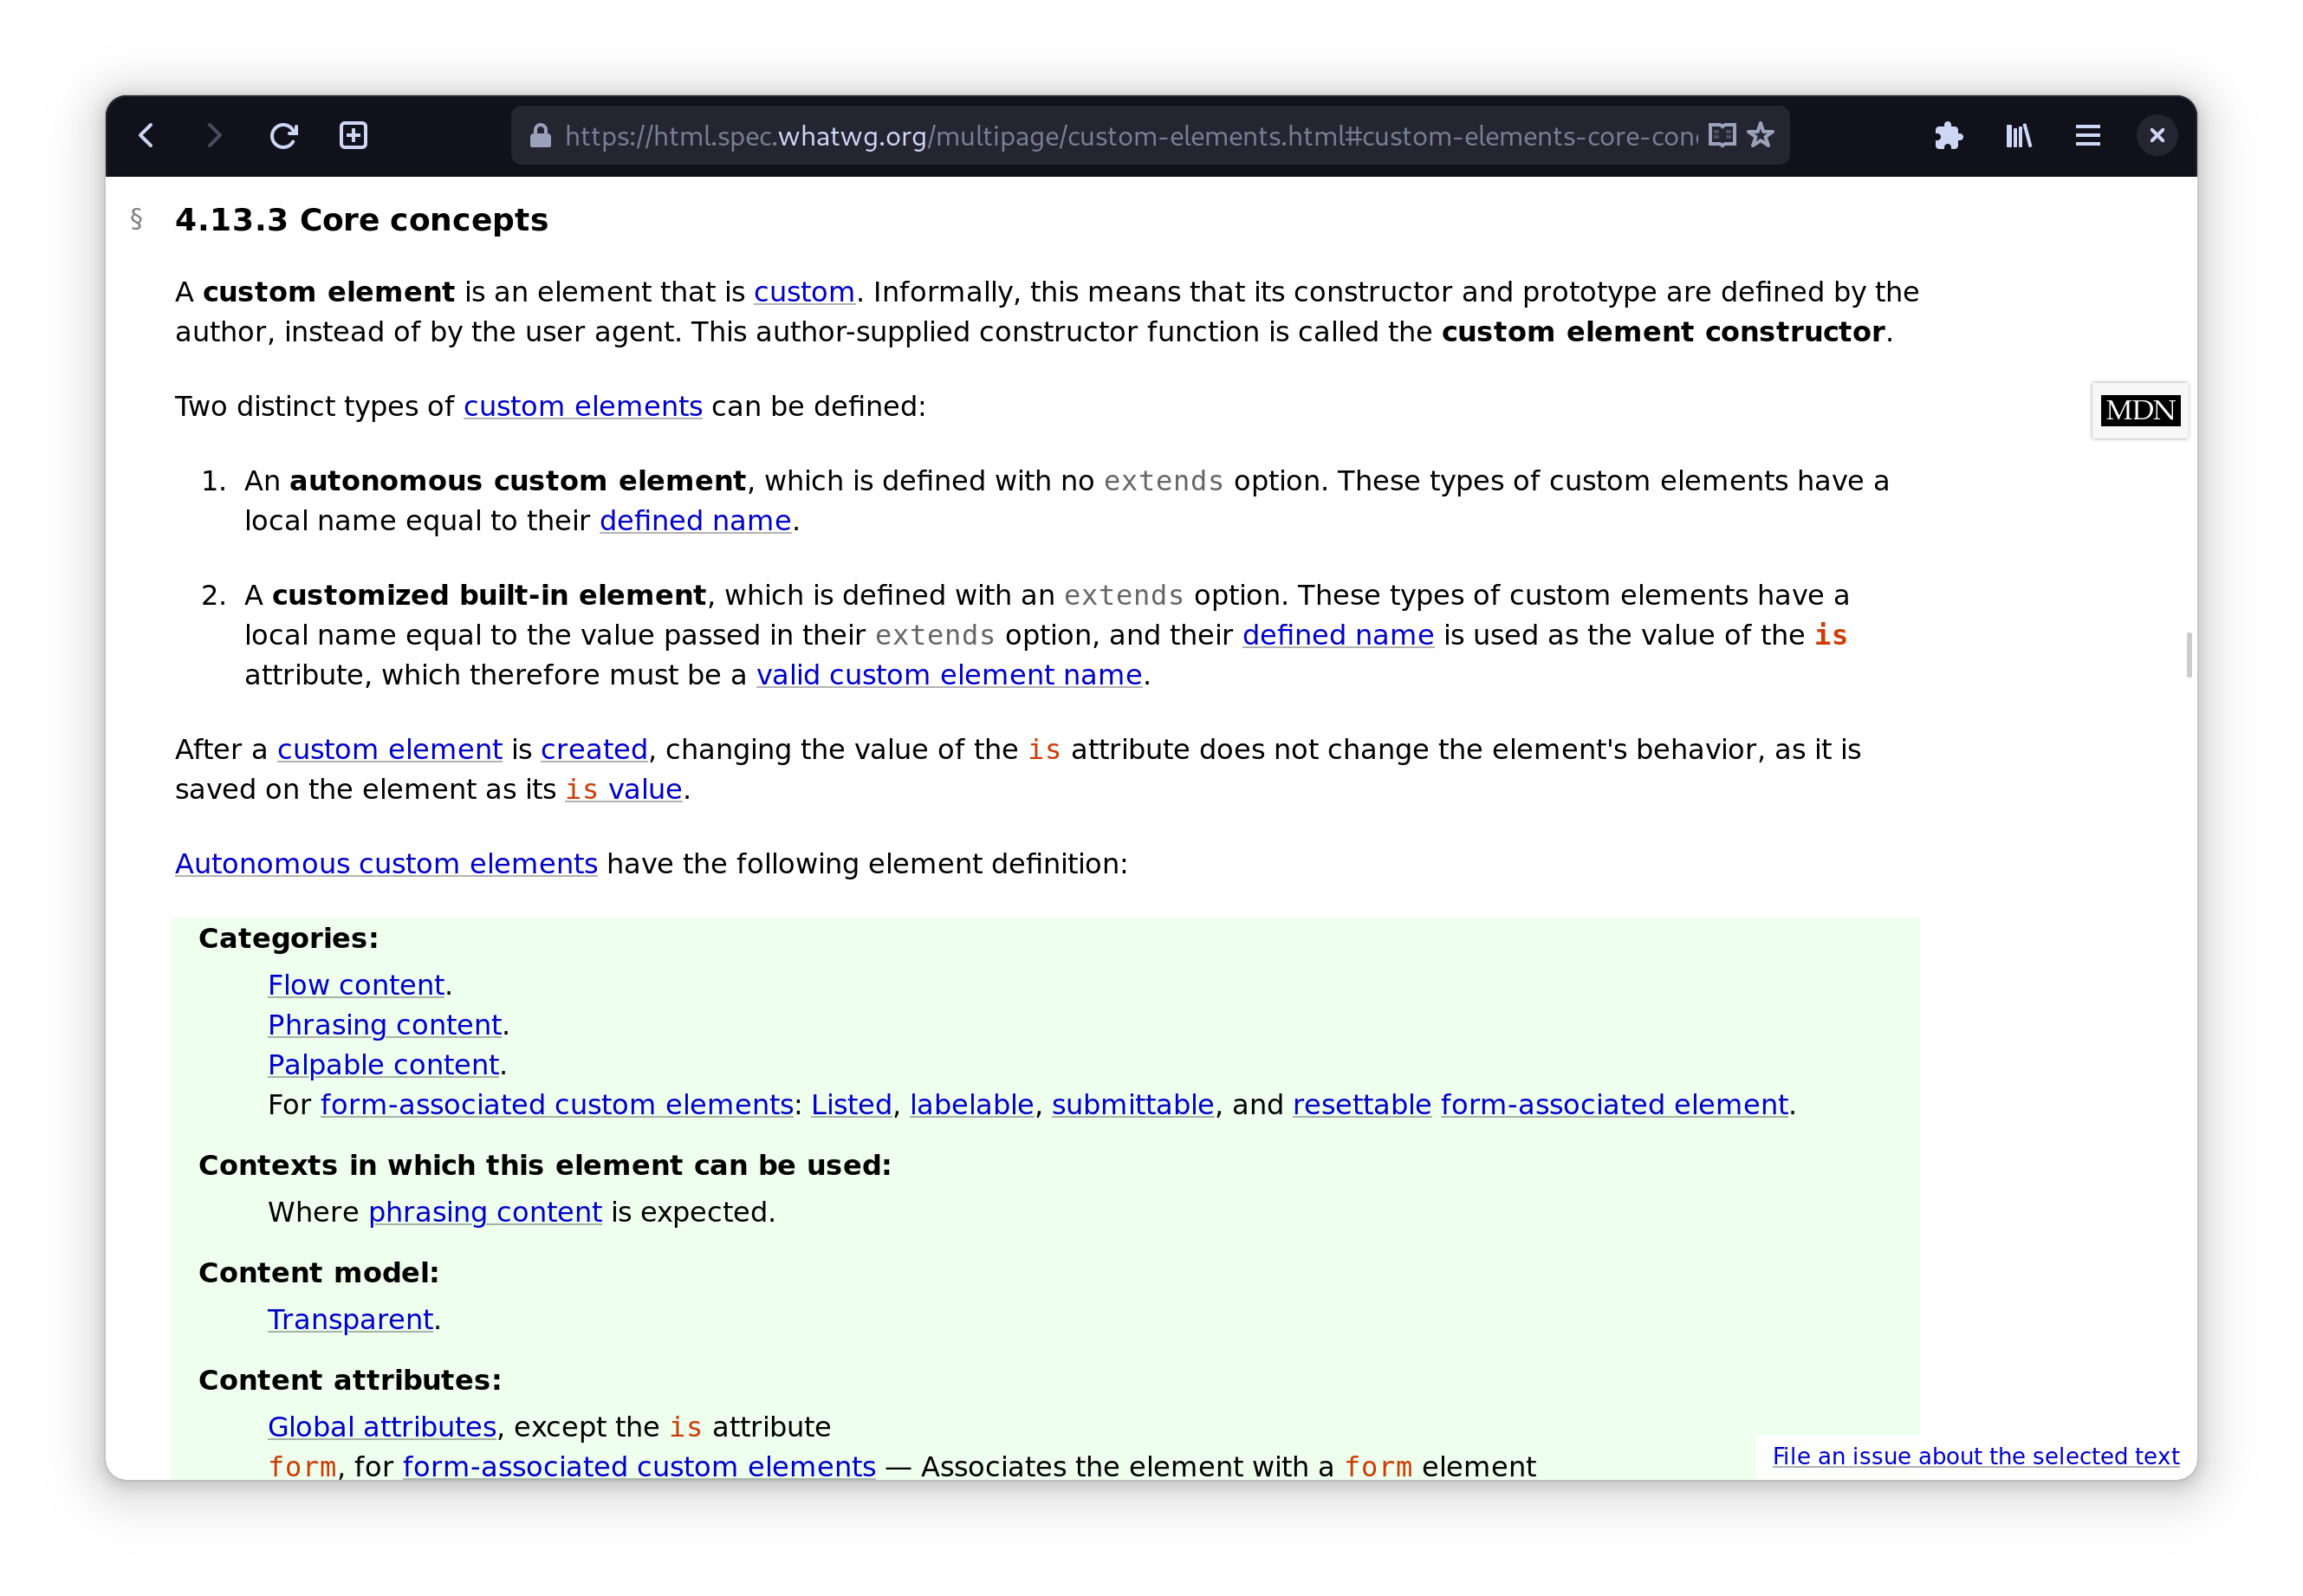Open the Firefox hamburger menu

[2087, 135]
